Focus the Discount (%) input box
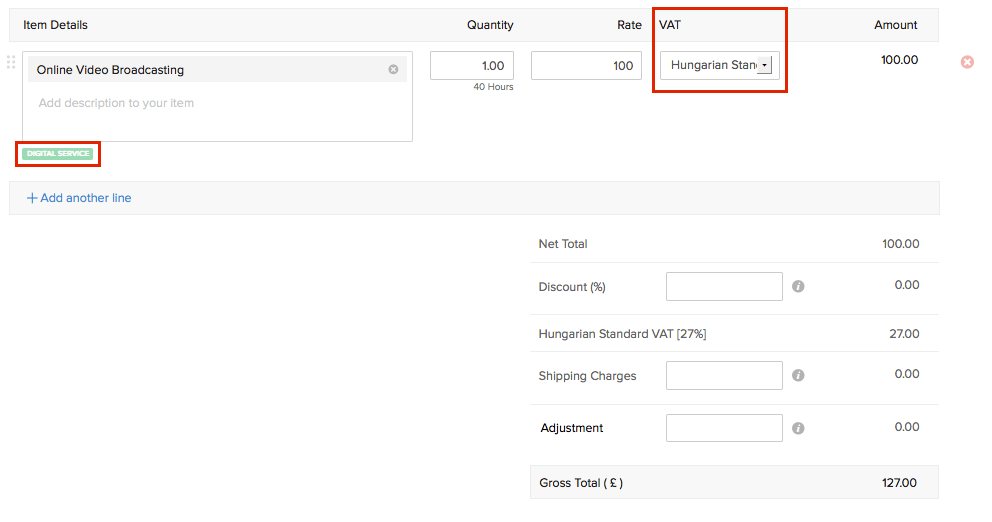 [x=724, y=286]
